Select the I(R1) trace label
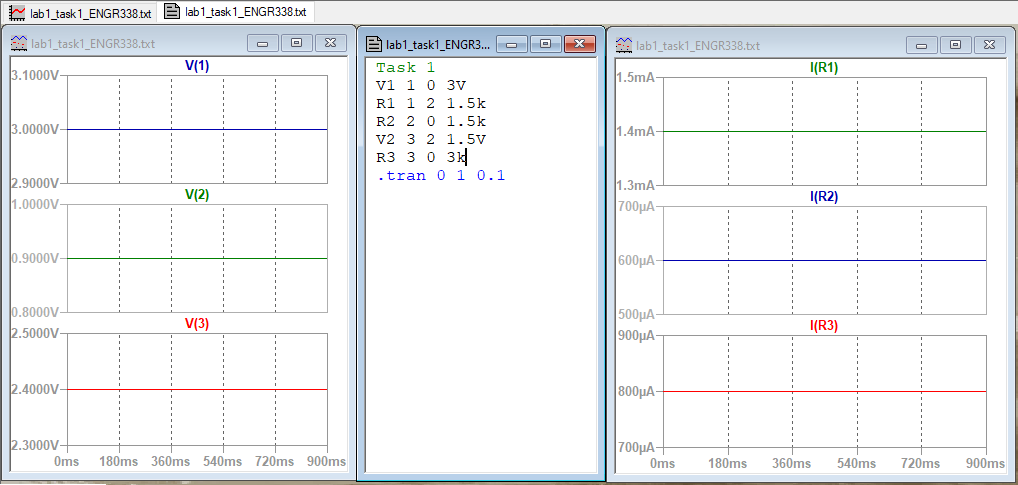The image size is (1018, 485). 824,68
